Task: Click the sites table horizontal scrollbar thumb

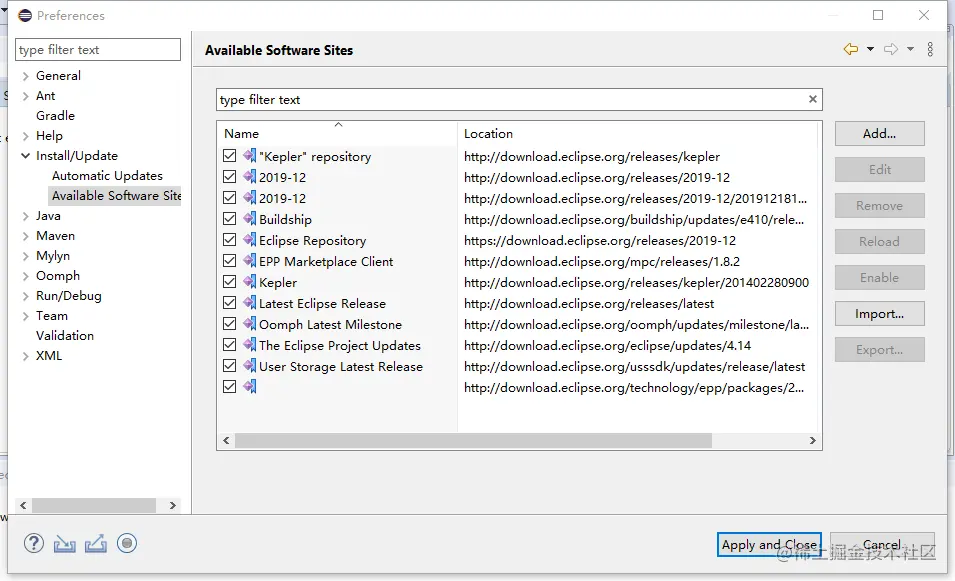Action: coord(473,440)
